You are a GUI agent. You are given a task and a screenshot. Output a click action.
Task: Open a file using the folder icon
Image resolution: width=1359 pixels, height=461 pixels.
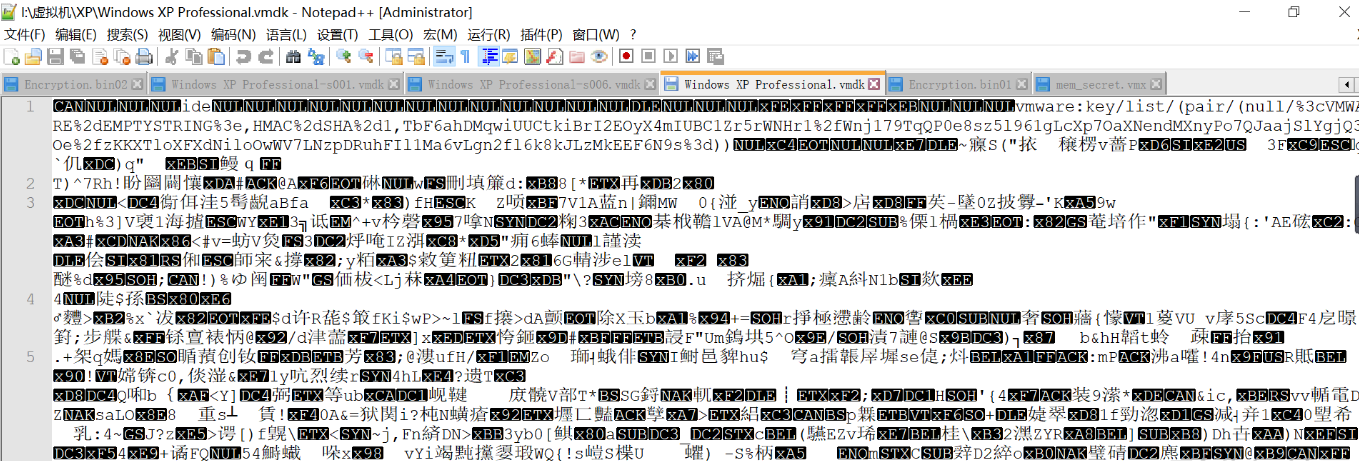pyautogui.click(x=33, y=56)
